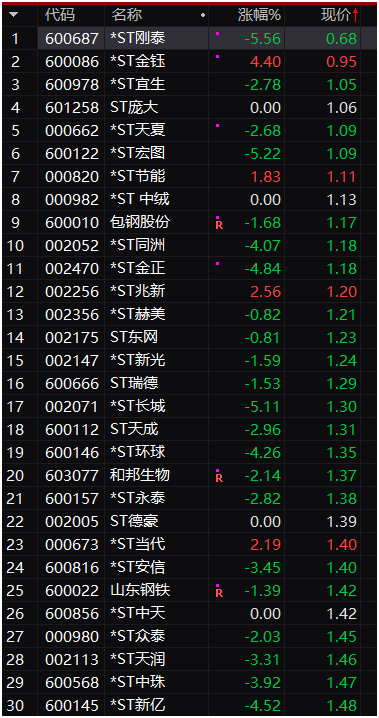Select stock name *ST中天
Image resolution: width=379 pixels, height=718 pixels.
coord(137,613)
